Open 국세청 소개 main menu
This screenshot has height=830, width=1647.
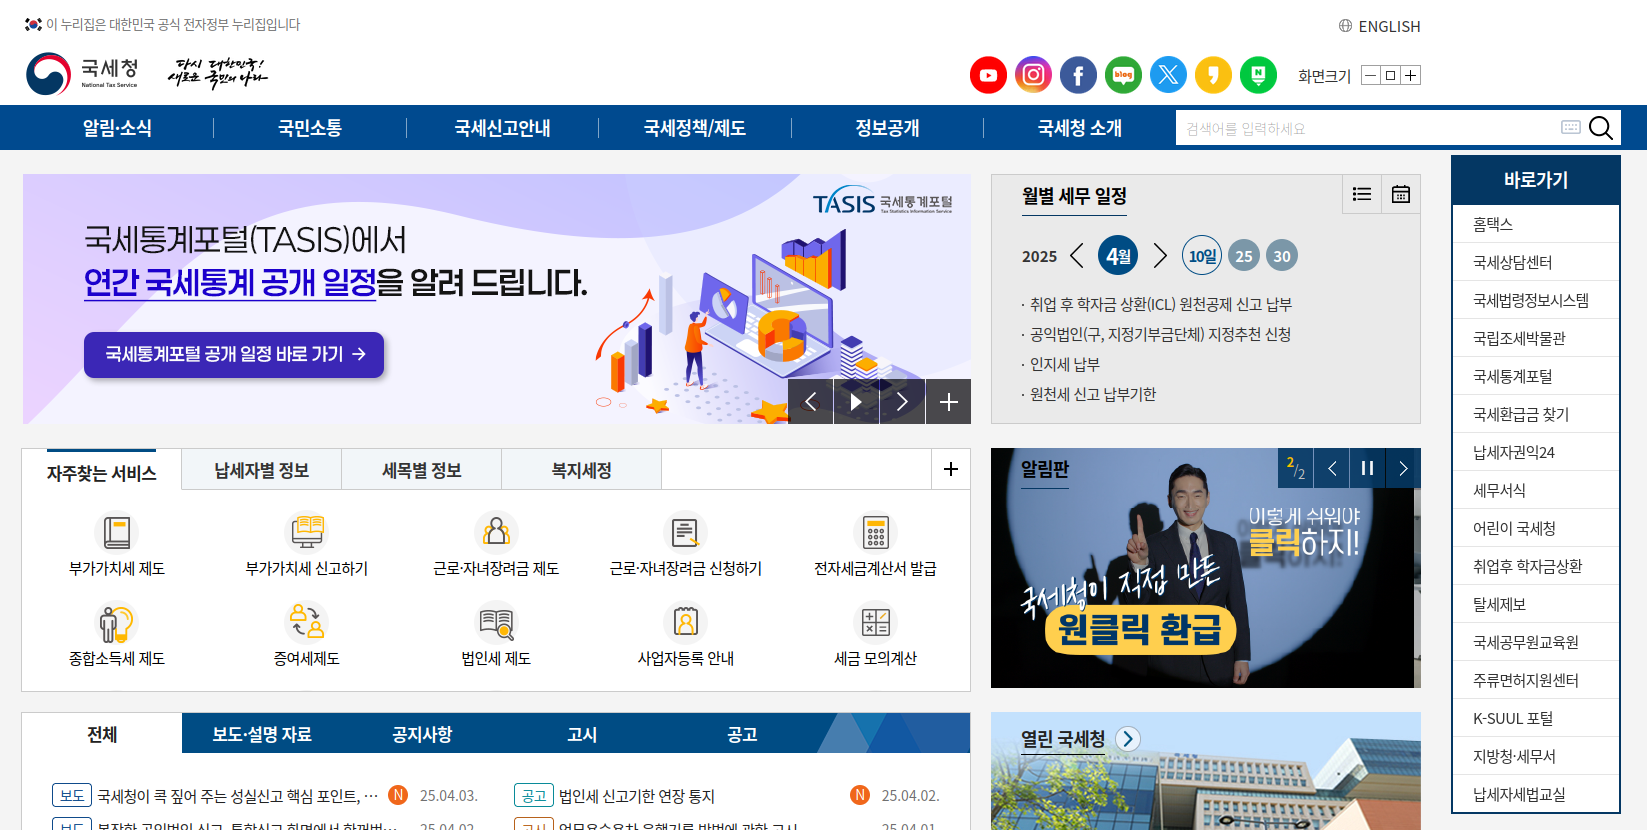(x=1080, y=128)
